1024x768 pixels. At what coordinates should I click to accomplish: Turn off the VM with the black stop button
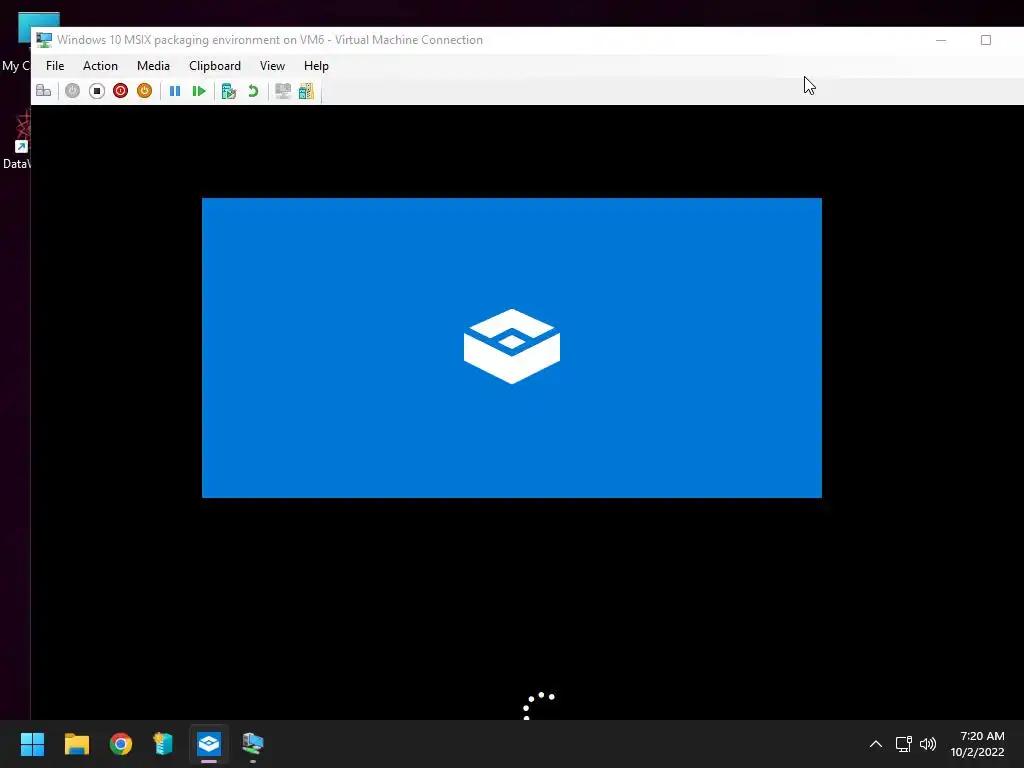tap(97, 91)
